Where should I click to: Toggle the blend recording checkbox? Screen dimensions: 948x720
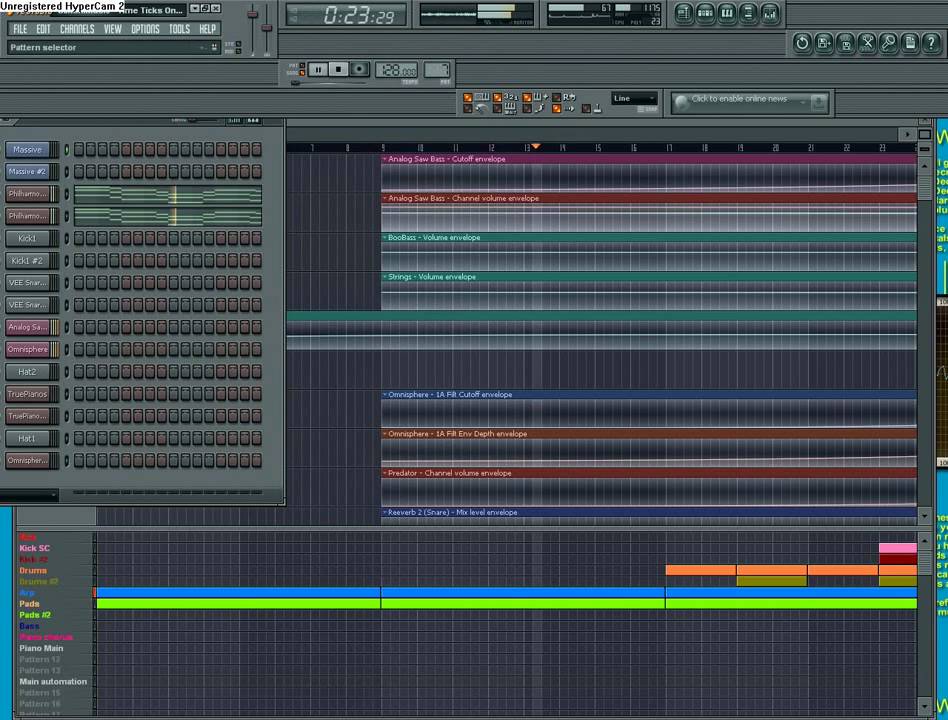pos(527,97)
